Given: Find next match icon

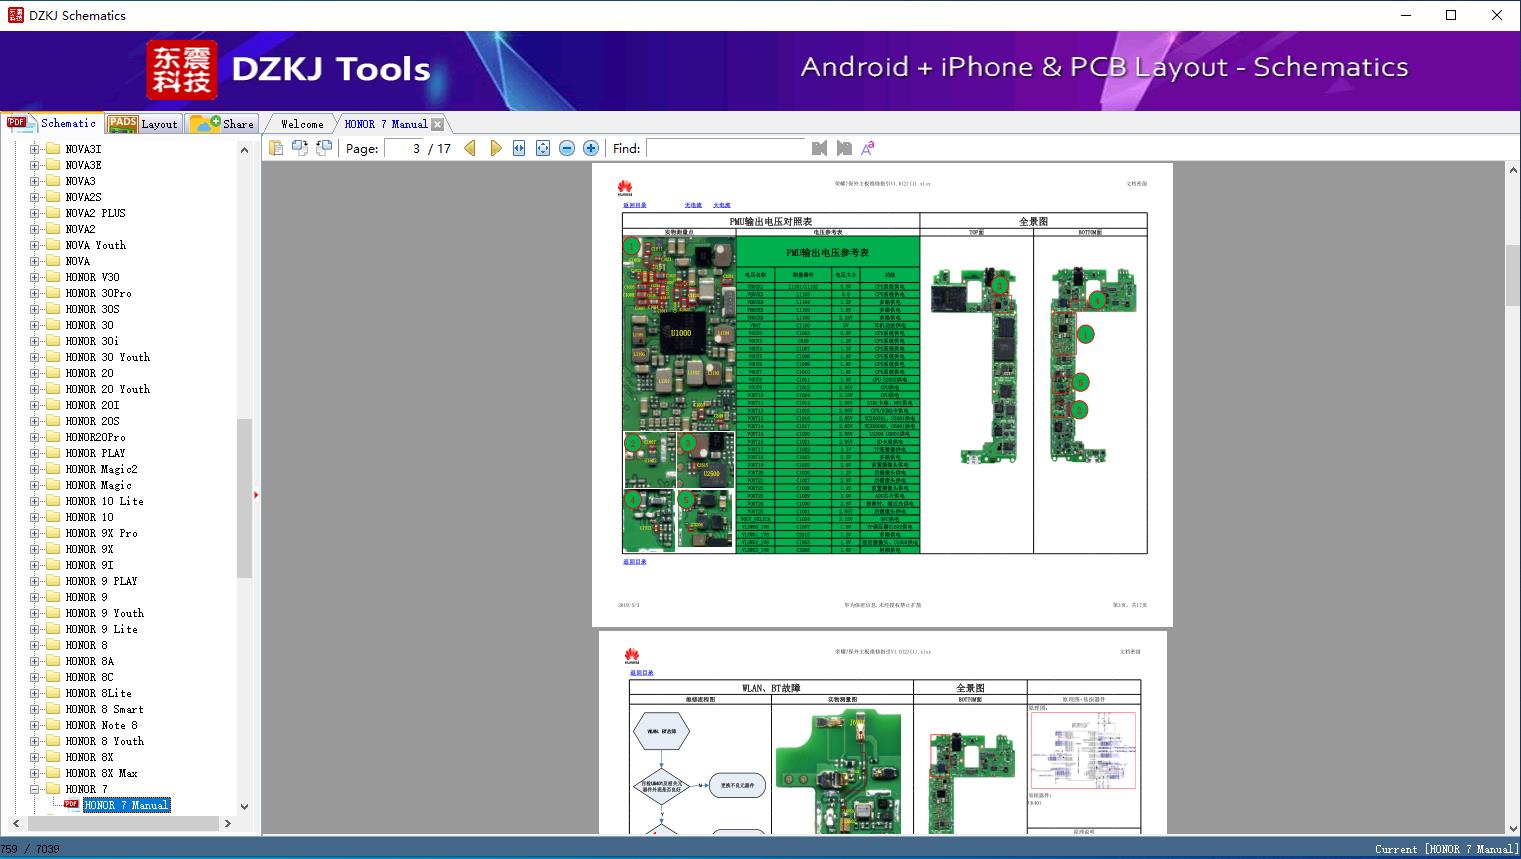Looking at the screenshot, I should [x=844, y=148].
